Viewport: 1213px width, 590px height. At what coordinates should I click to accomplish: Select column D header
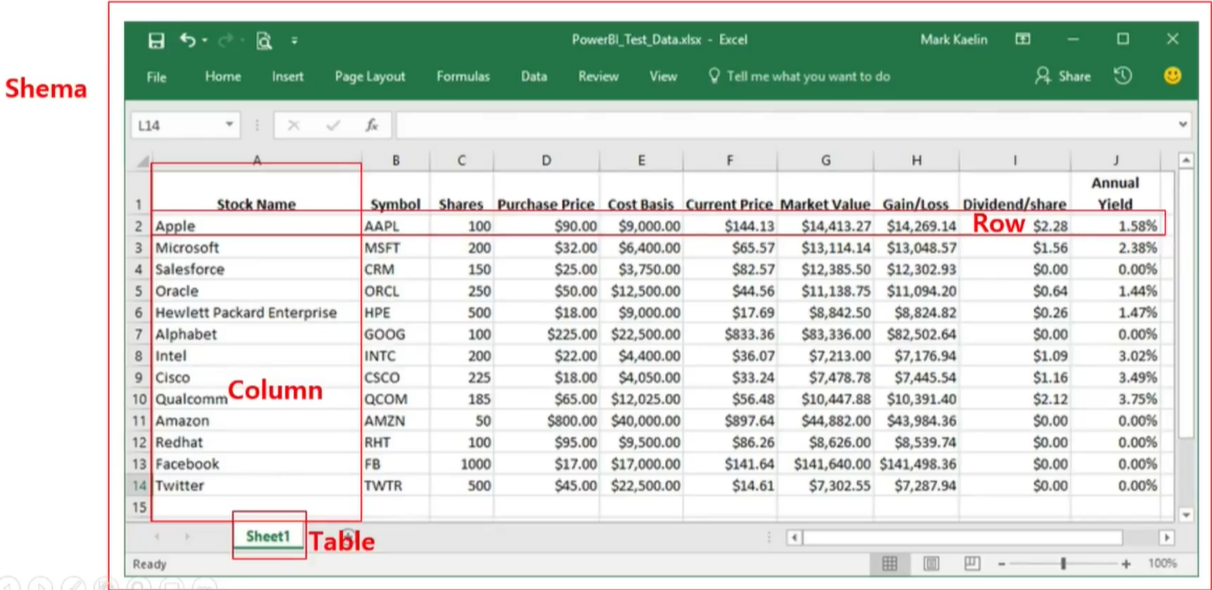tap(546, 161)
